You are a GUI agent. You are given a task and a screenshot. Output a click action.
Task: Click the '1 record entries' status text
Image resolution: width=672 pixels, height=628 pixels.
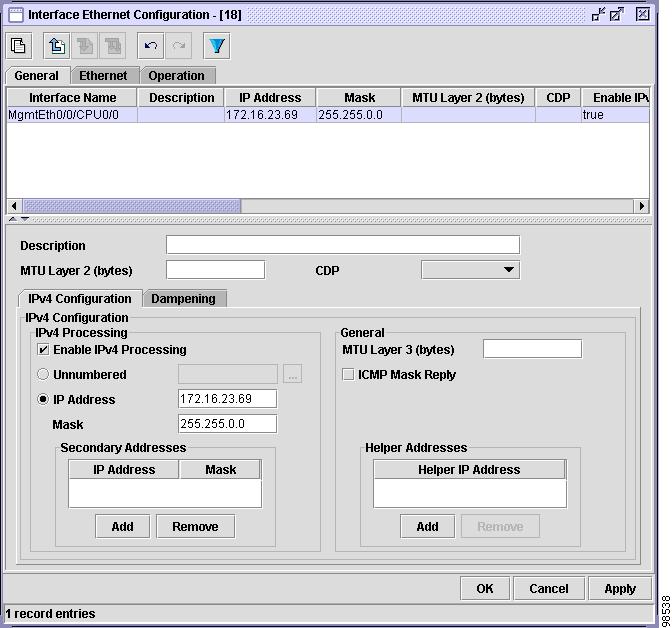[51, 614]
